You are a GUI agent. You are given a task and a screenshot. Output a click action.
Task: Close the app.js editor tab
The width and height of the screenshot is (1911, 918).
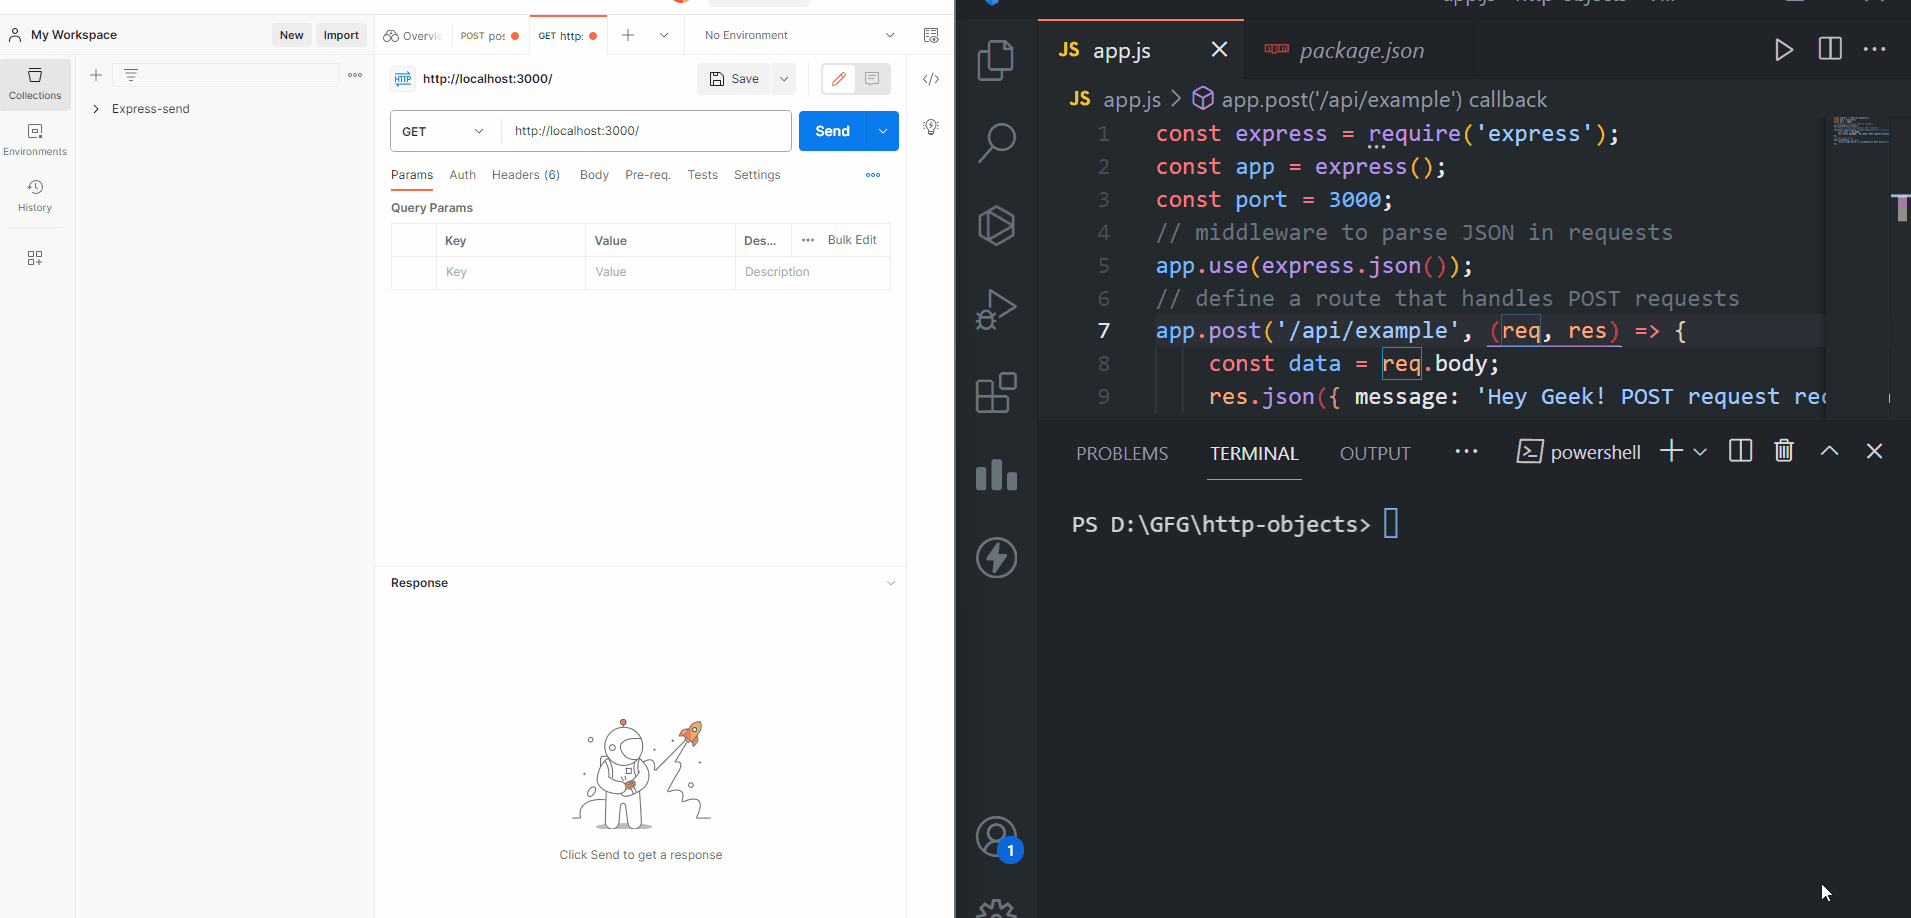1219,49
